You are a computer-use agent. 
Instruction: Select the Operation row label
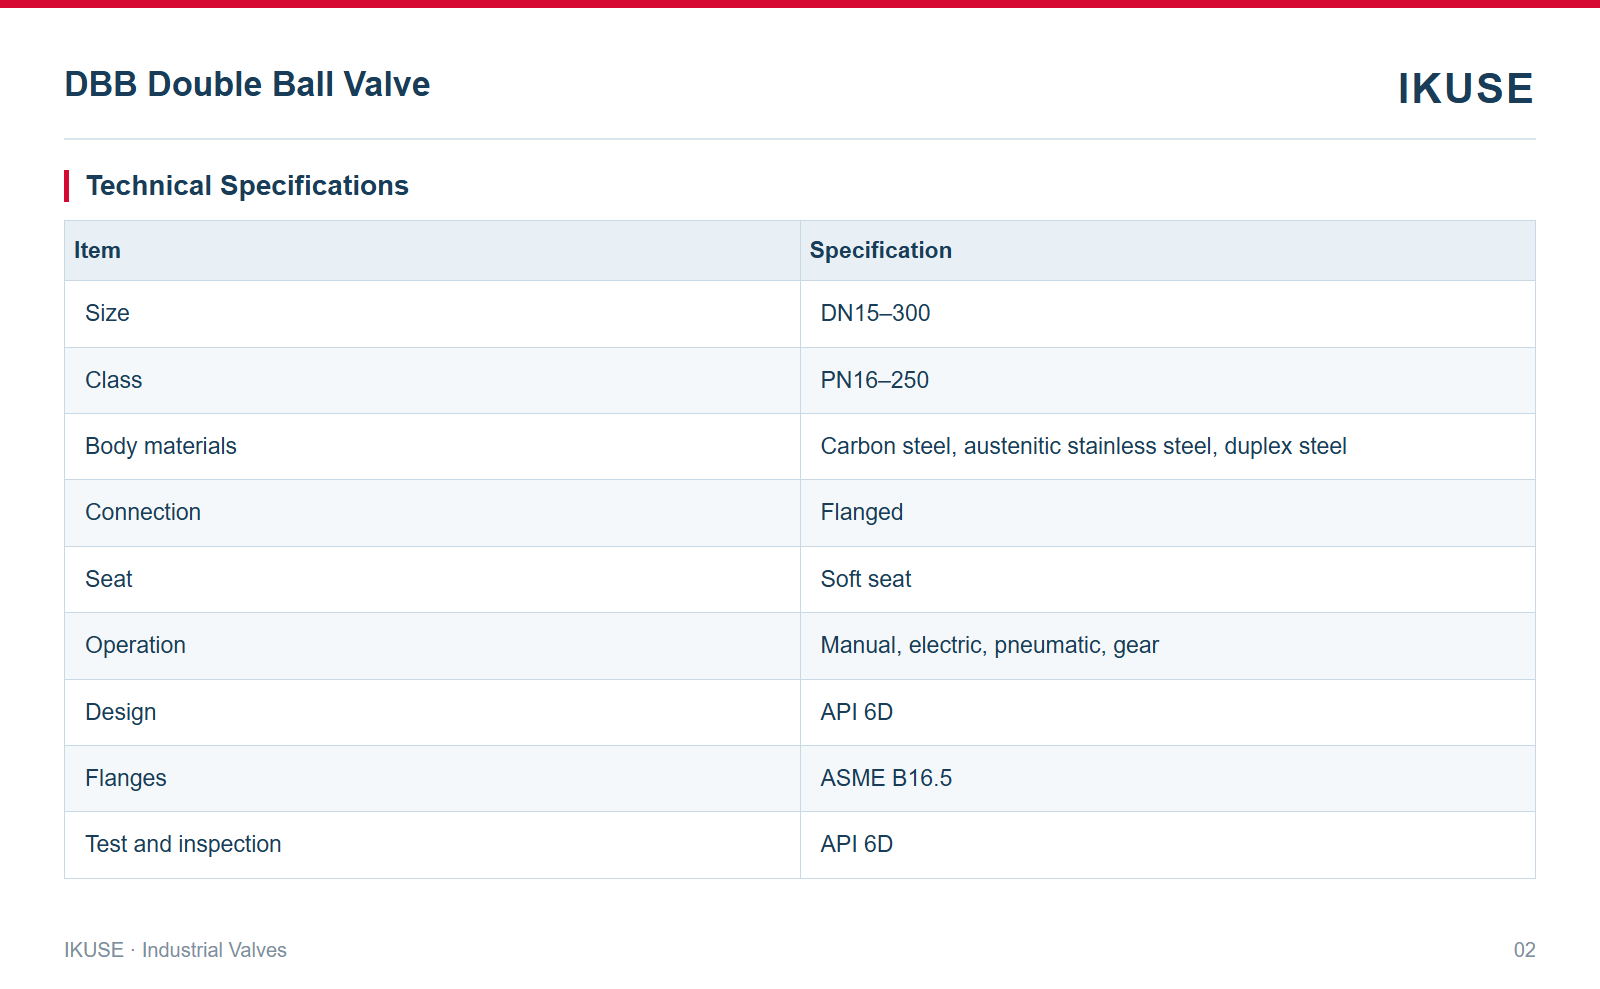pyautogui.click(x=135, y=645)
